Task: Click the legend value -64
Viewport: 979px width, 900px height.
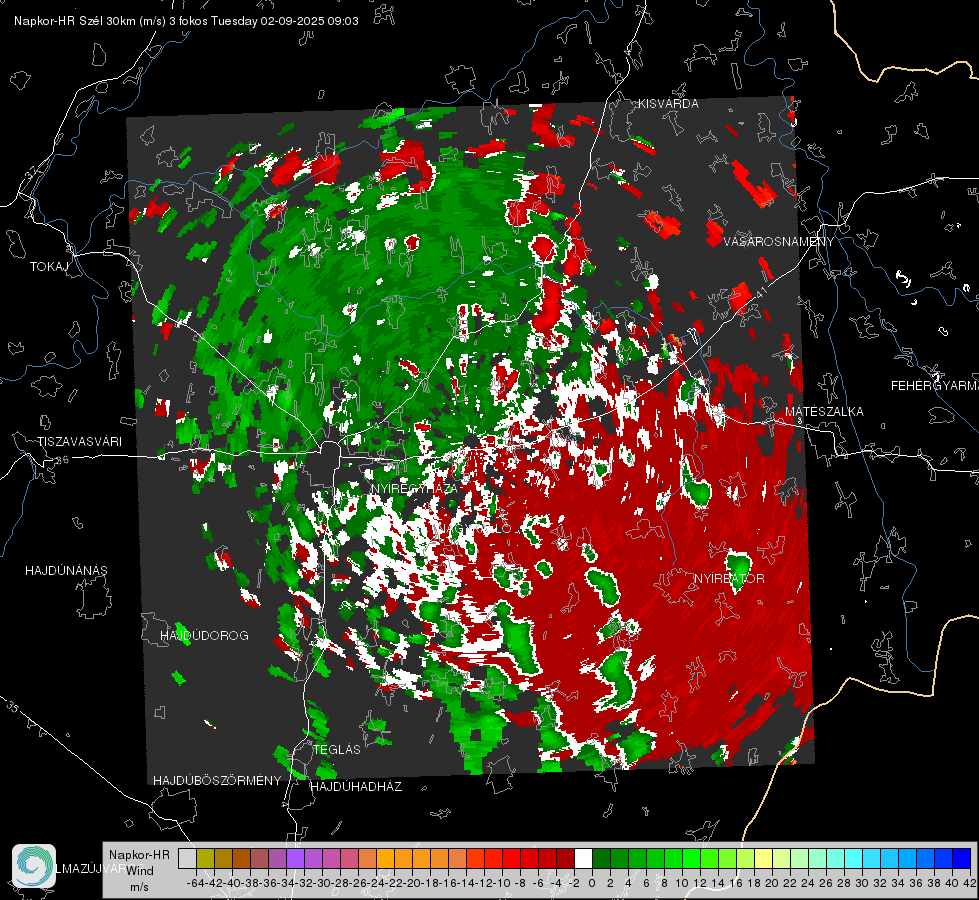Action: click(196, 883)
